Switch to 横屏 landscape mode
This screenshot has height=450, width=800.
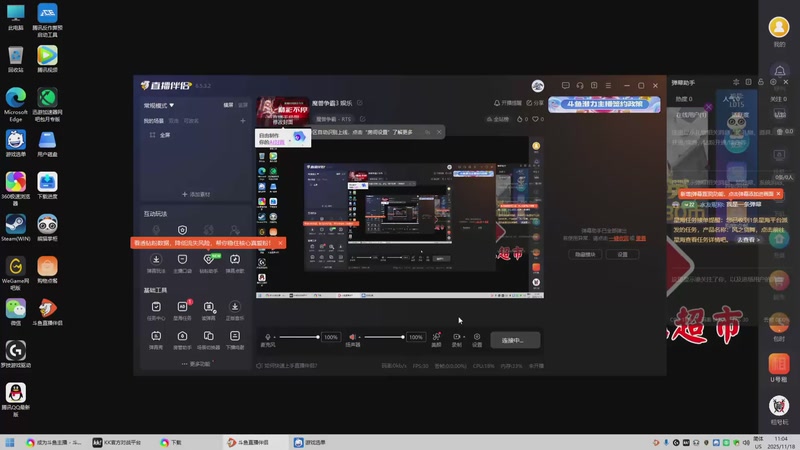[x=228, y=105]
